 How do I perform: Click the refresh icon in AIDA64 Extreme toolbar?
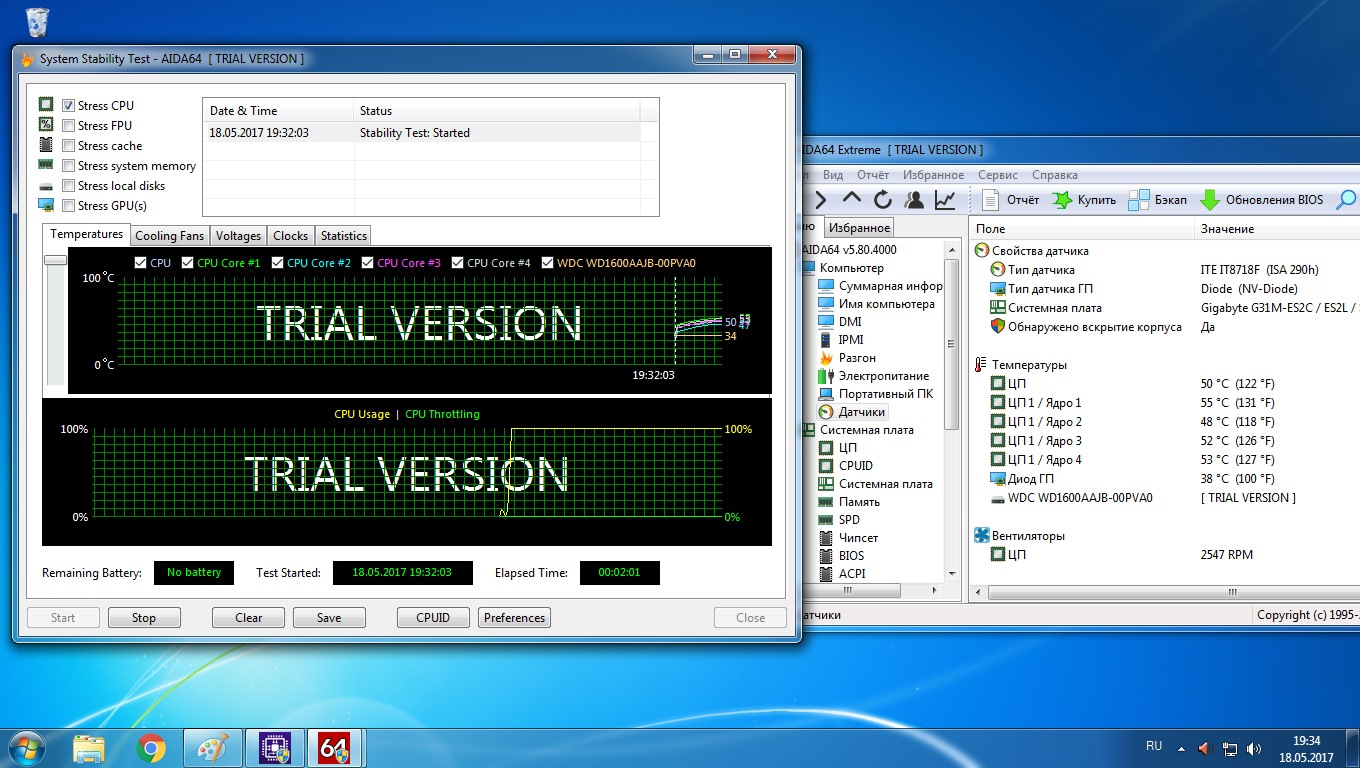[882, 200]
